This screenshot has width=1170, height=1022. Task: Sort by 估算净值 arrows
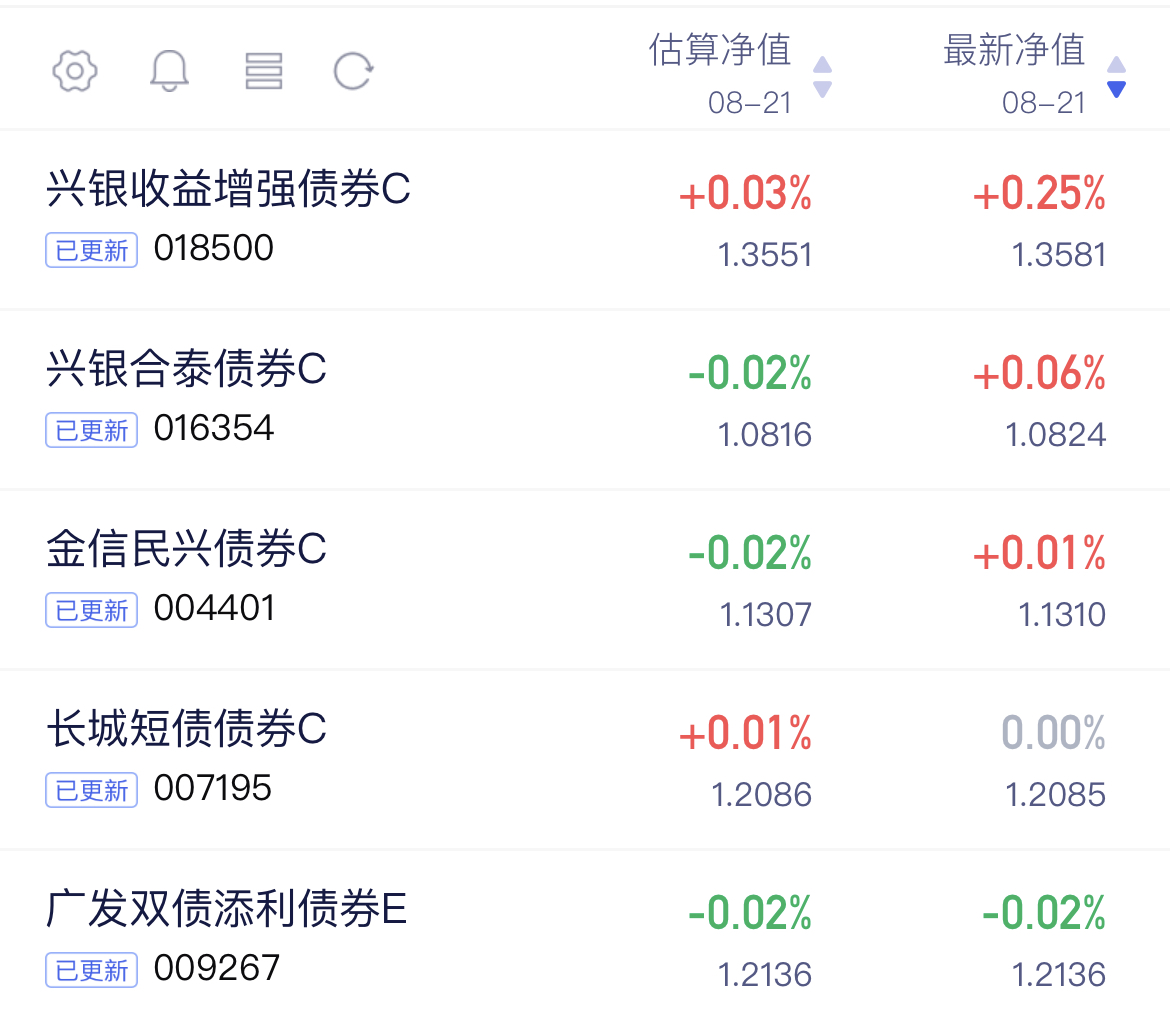click(822, 77)
